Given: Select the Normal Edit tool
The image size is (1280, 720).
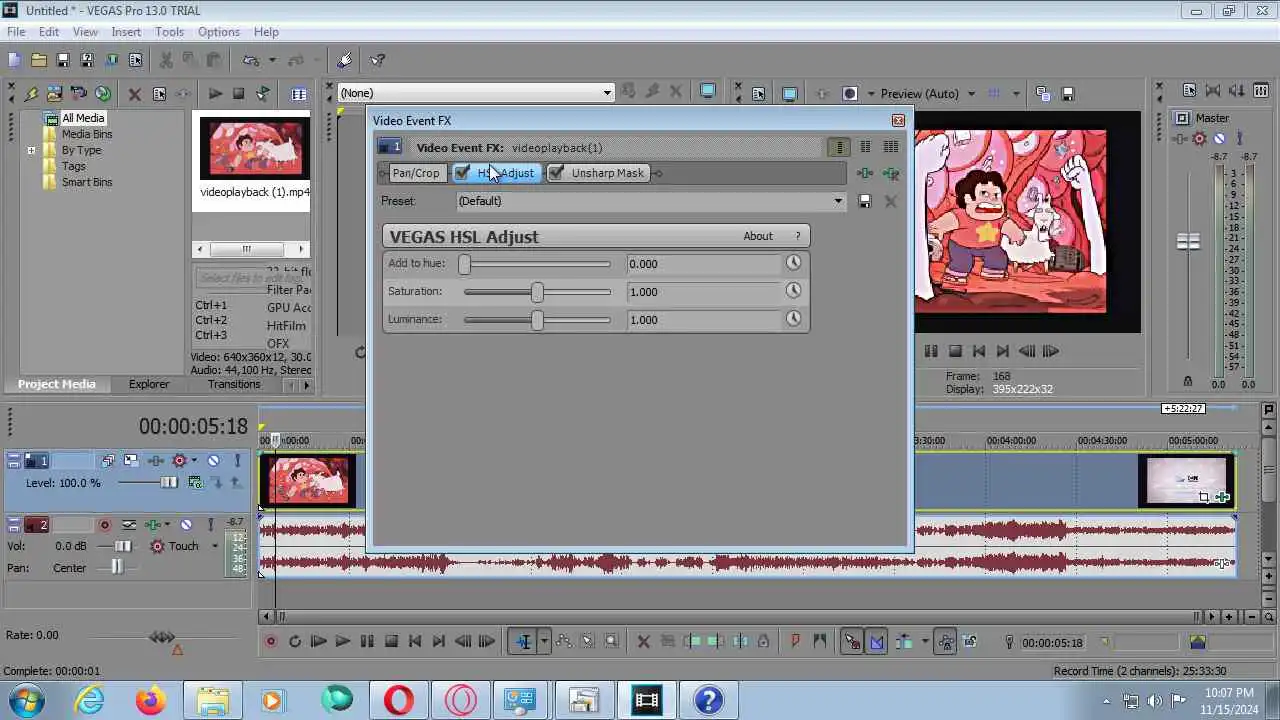Looking at the screenshot, I should 523,642.
